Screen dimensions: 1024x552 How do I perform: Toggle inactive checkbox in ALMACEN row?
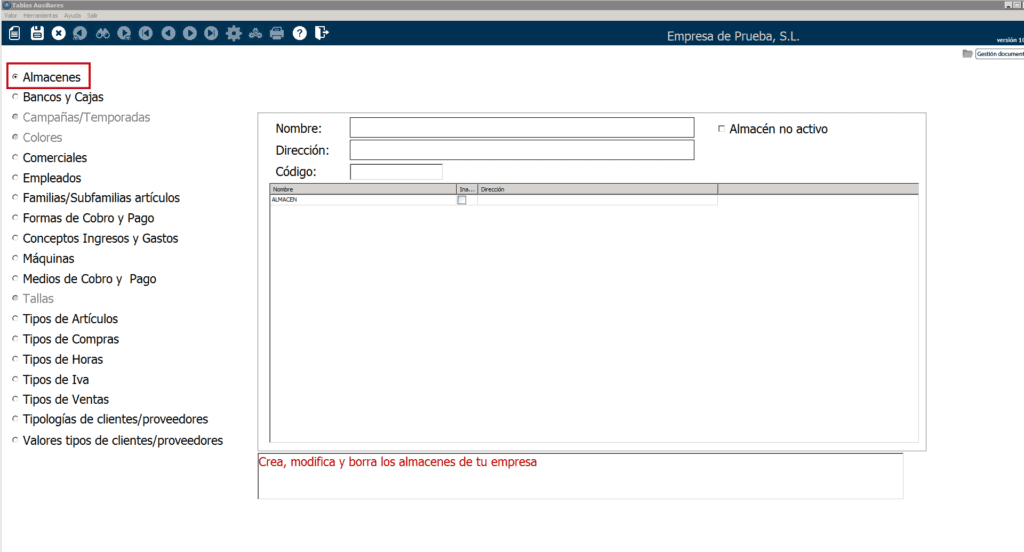462,200
